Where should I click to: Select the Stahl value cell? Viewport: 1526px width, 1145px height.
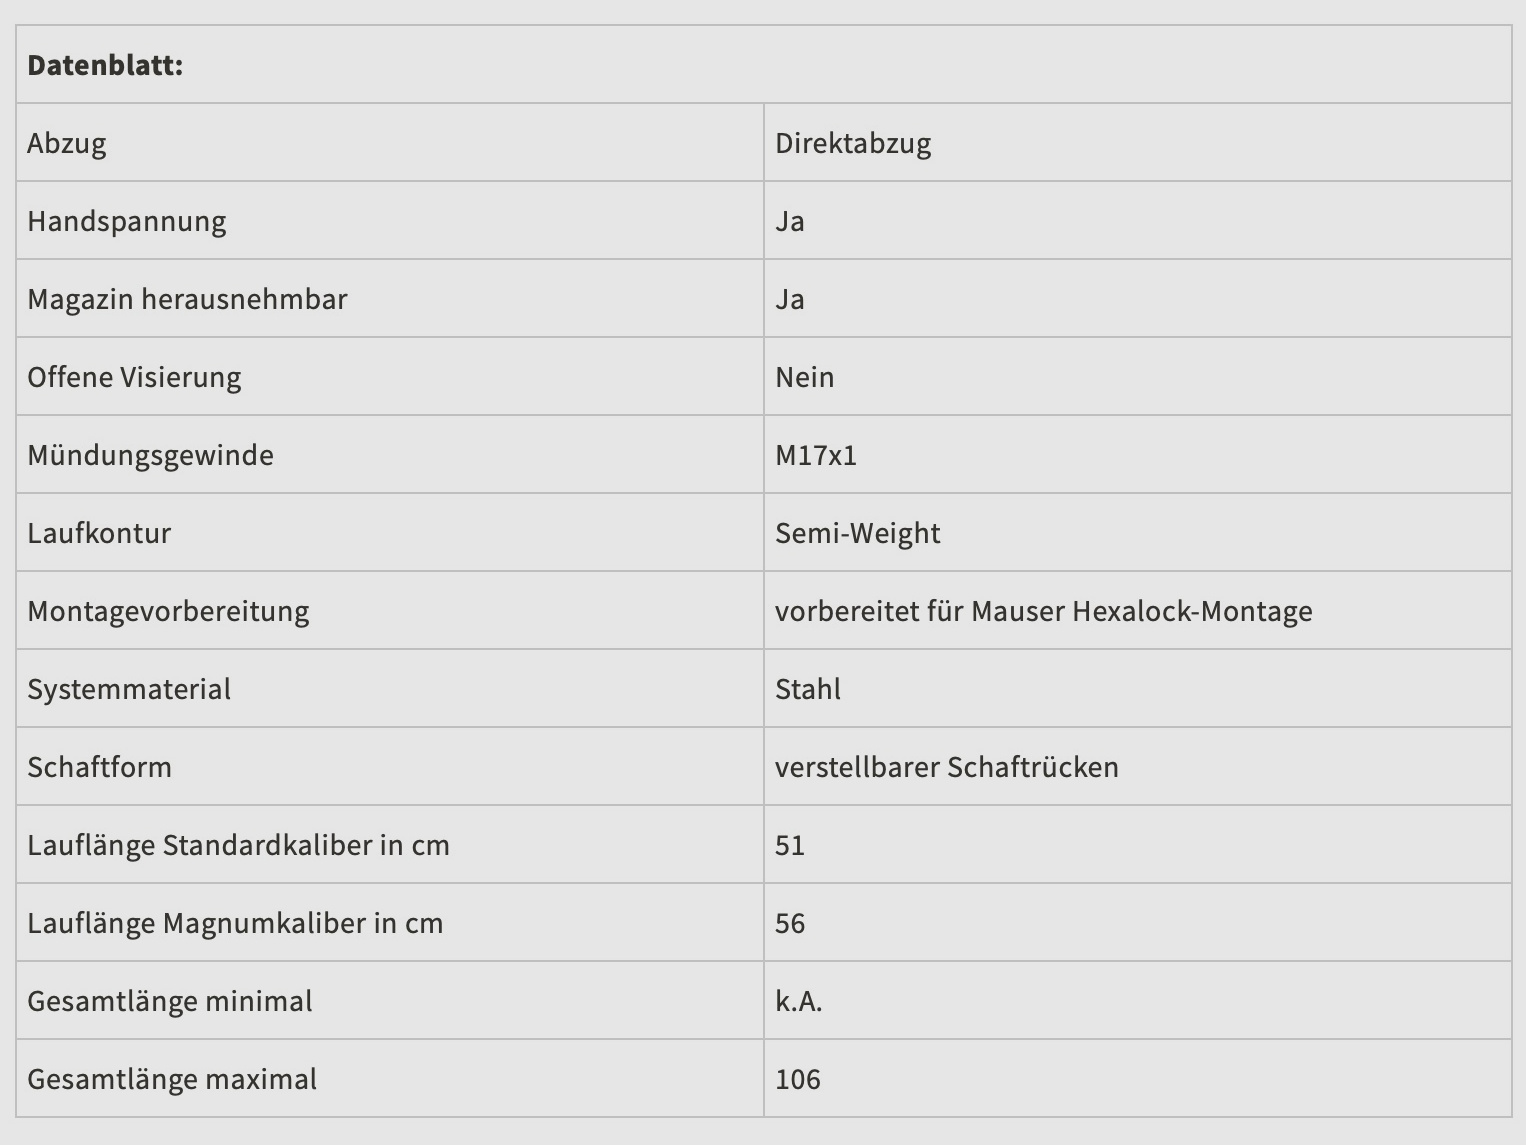(808, 689)
